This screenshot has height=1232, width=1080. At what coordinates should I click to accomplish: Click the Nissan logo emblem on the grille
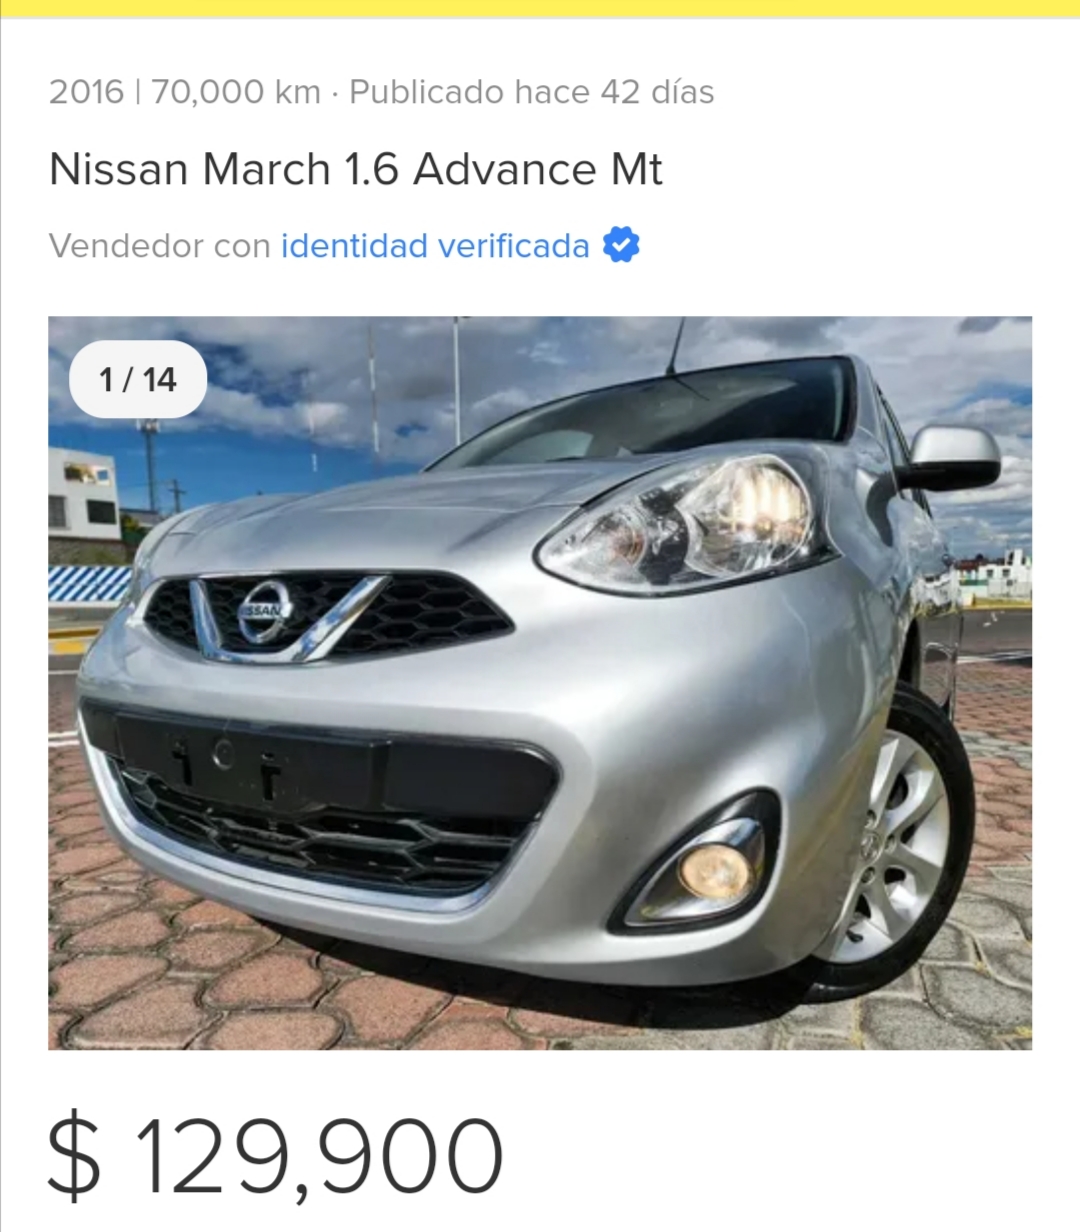pos(266,611)
